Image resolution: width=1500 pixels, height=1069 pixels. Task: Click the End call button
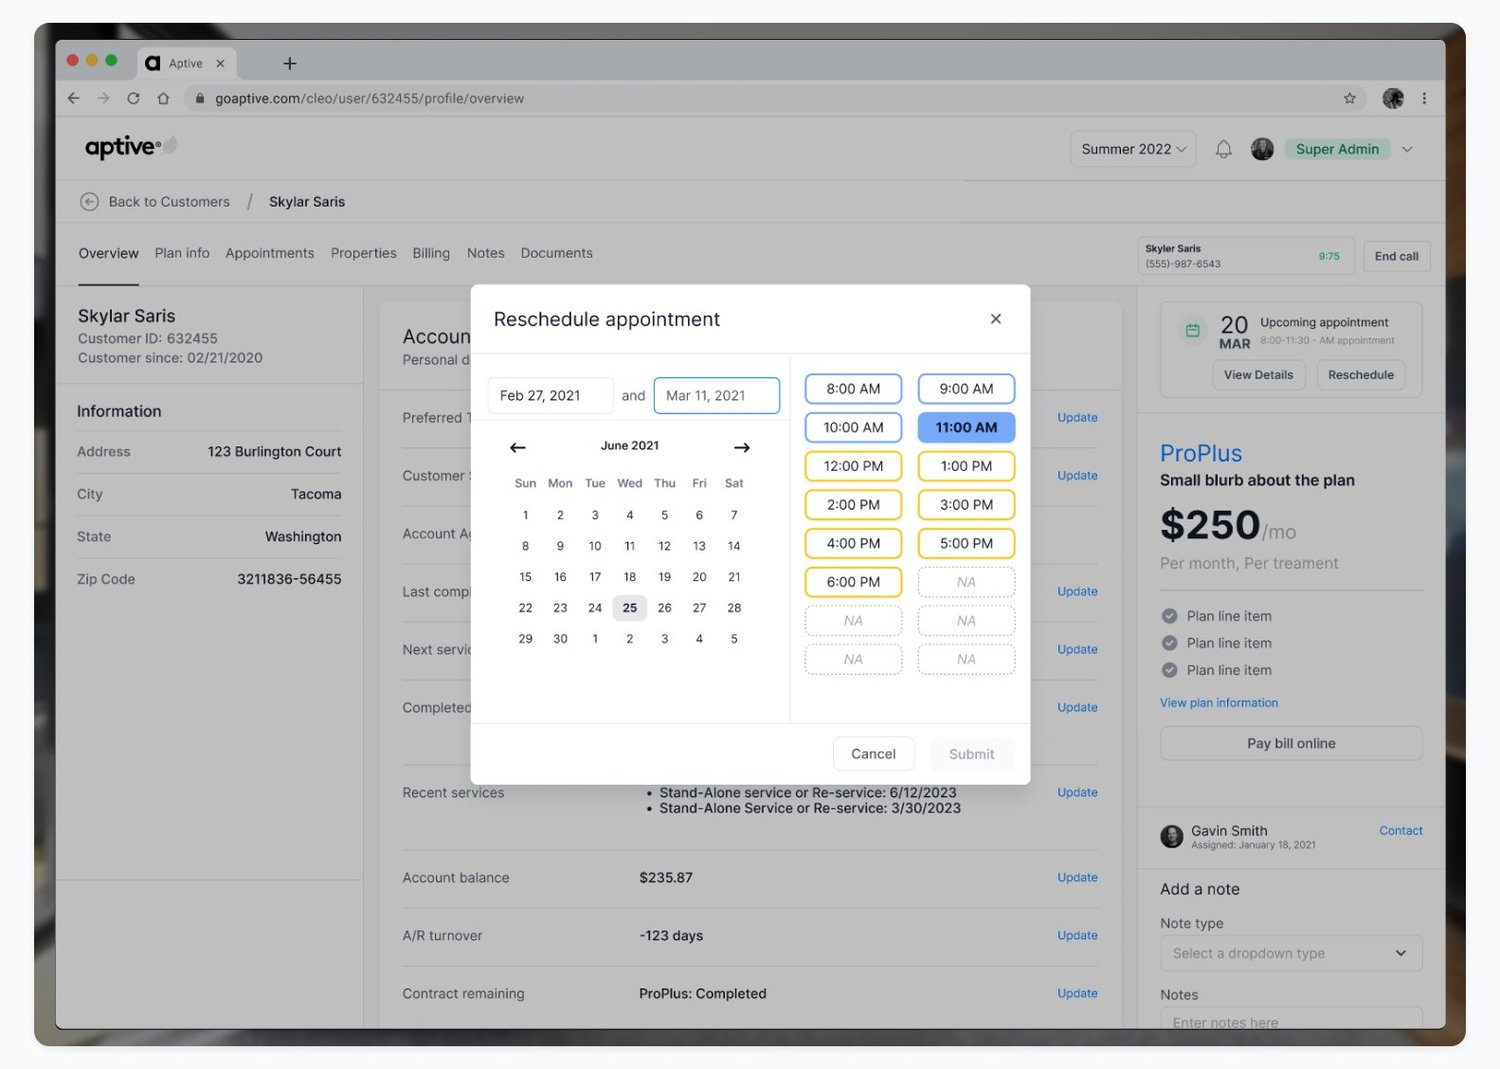1396,256
